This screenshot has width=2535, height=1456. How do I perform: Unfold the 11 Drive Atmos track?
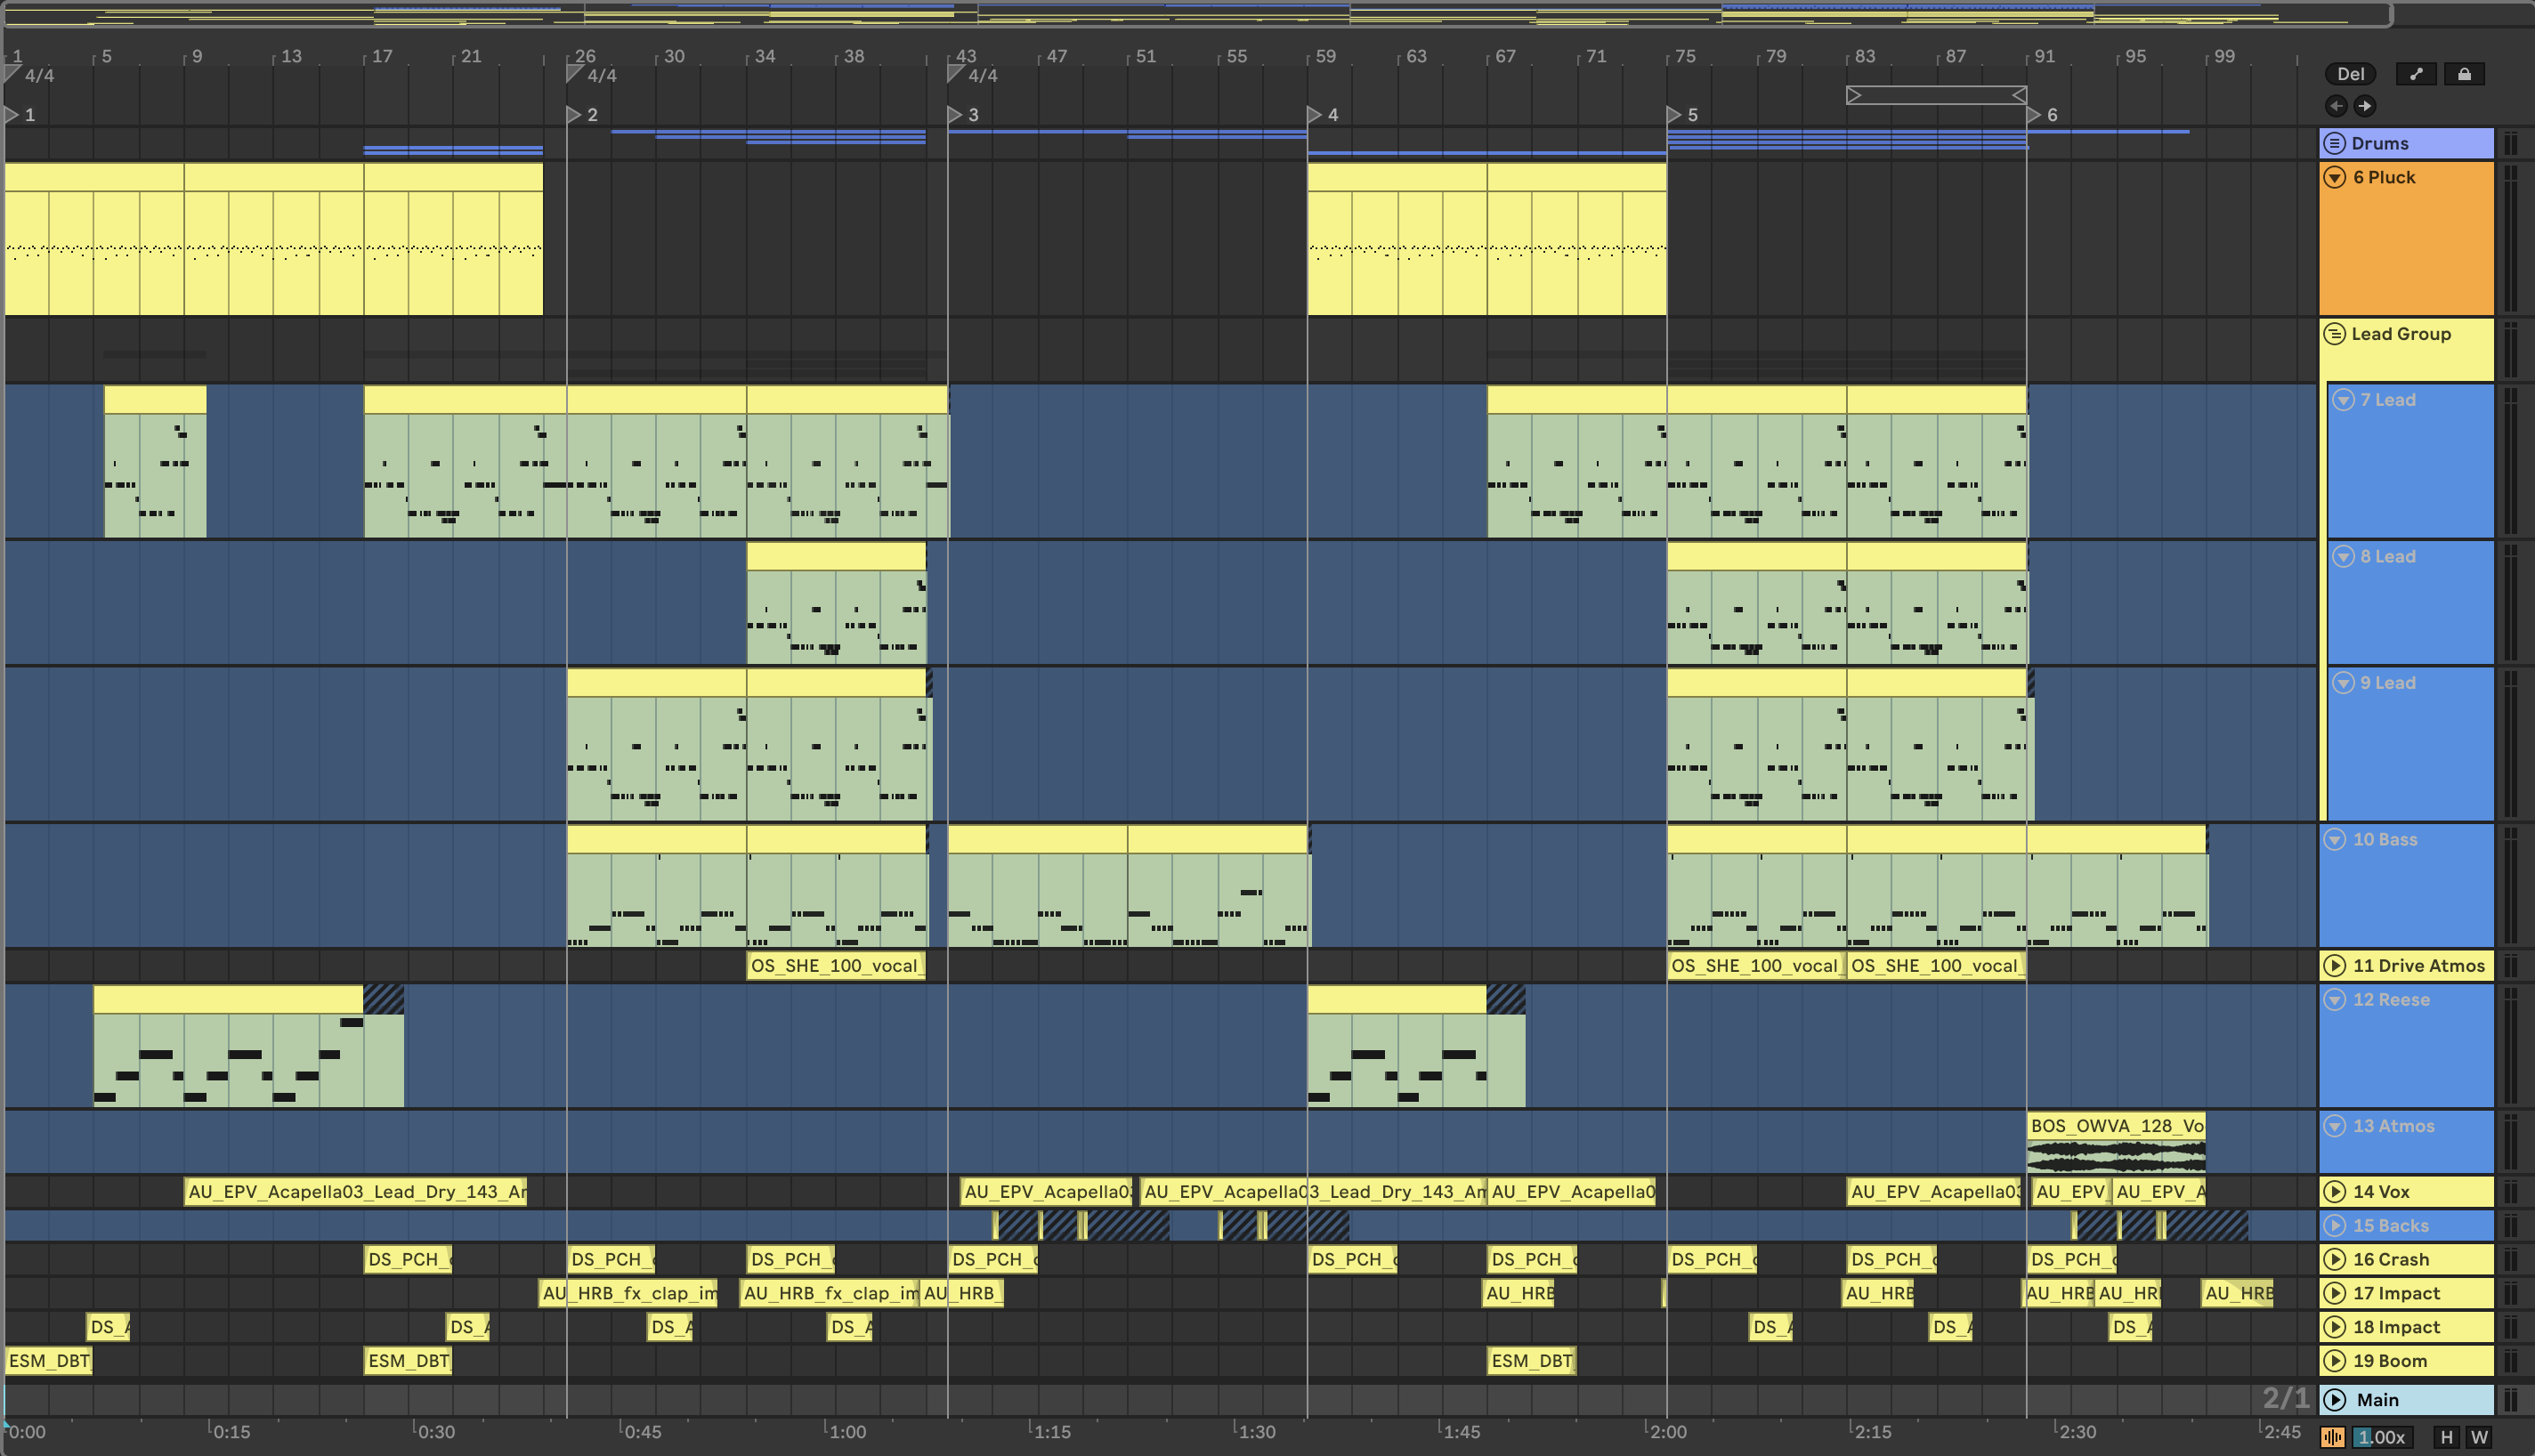2335,966
